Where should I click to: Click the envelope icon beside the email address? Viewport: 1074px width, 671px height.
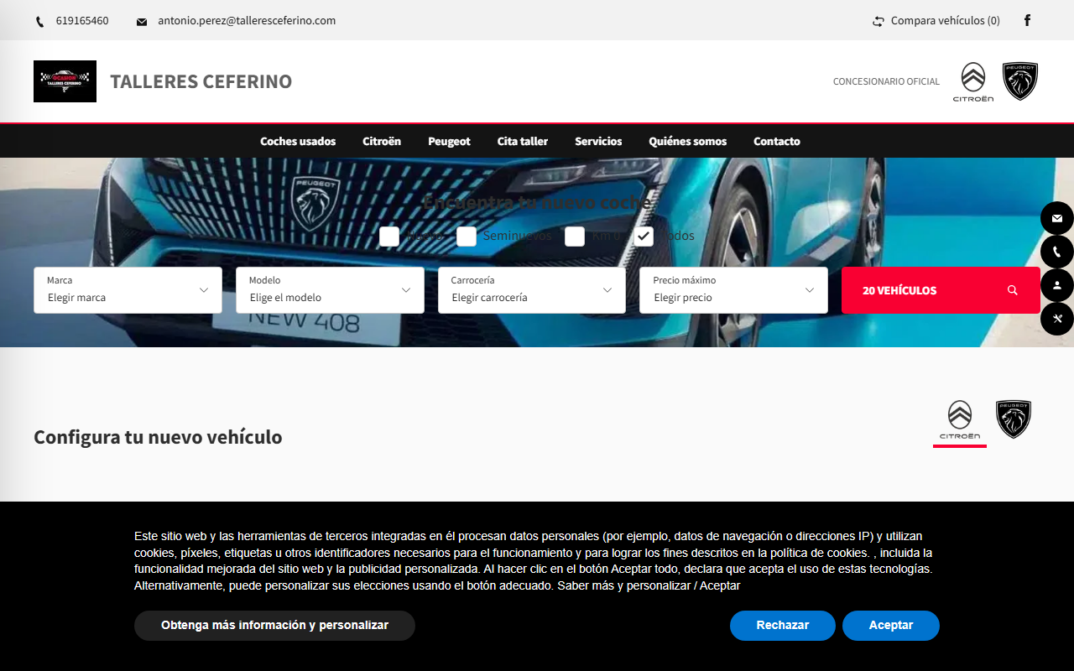(x=142, y=22)
